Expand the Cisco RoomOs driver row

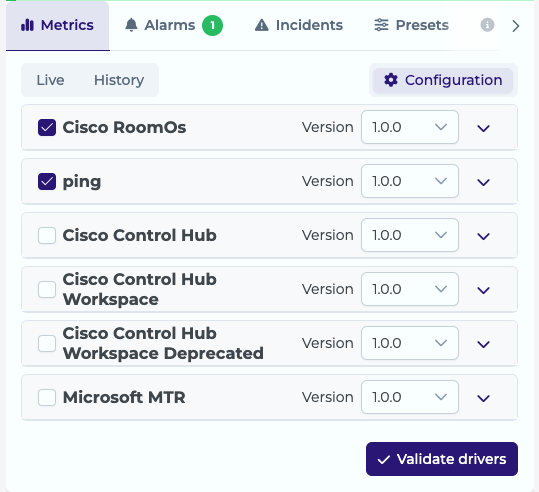pos(483,129)
